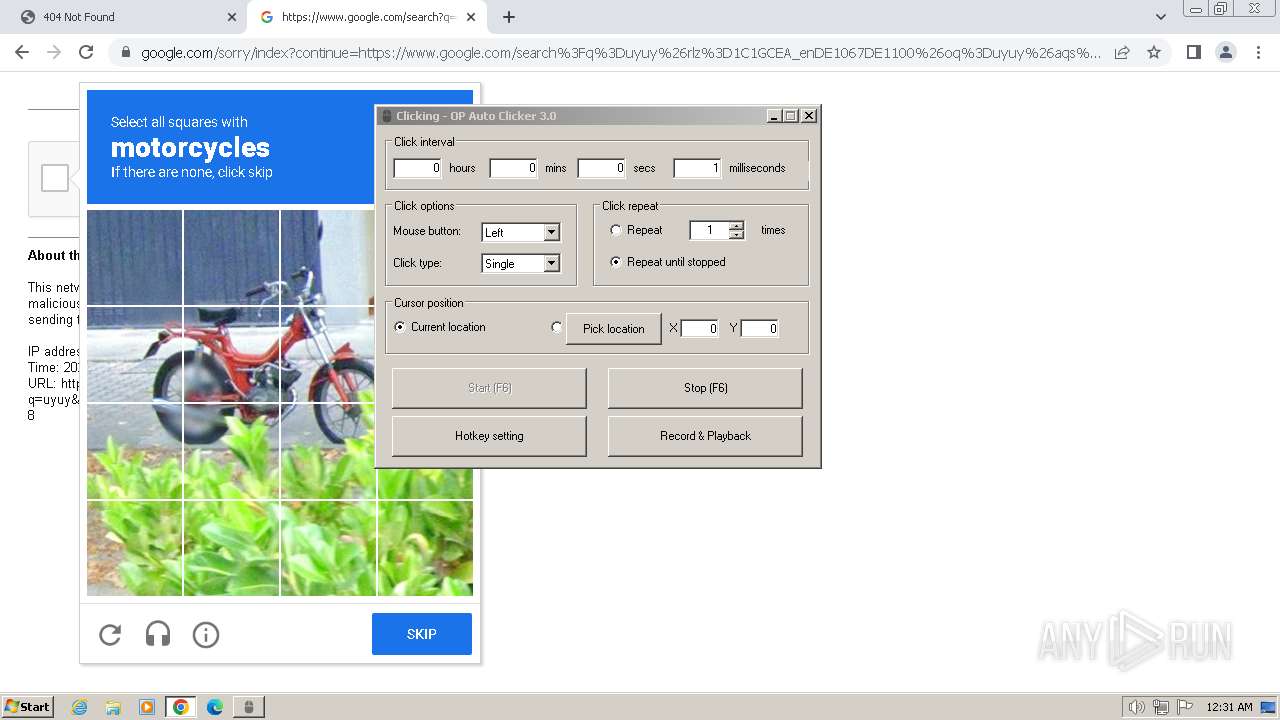Click the Start (F6) button
This screenshot has width=1280, height=720.
coord(489,388)
